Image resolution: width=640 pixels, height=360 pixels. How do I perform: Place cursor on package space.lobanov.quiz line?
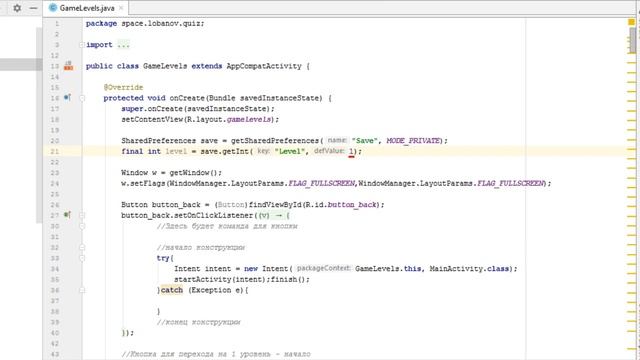click(145, 23)
